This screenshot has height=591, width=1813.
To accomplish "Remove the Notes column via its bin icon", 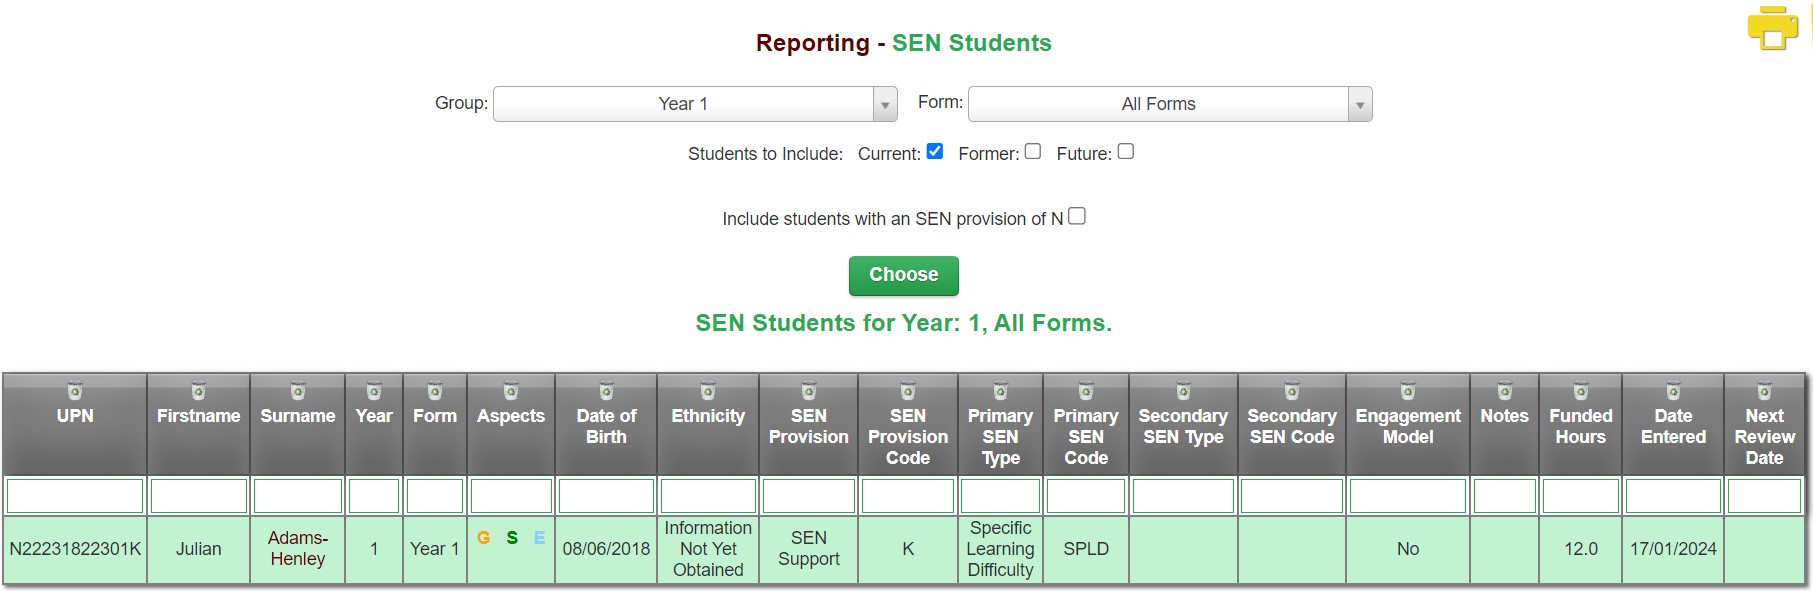I will (1505, 392).
